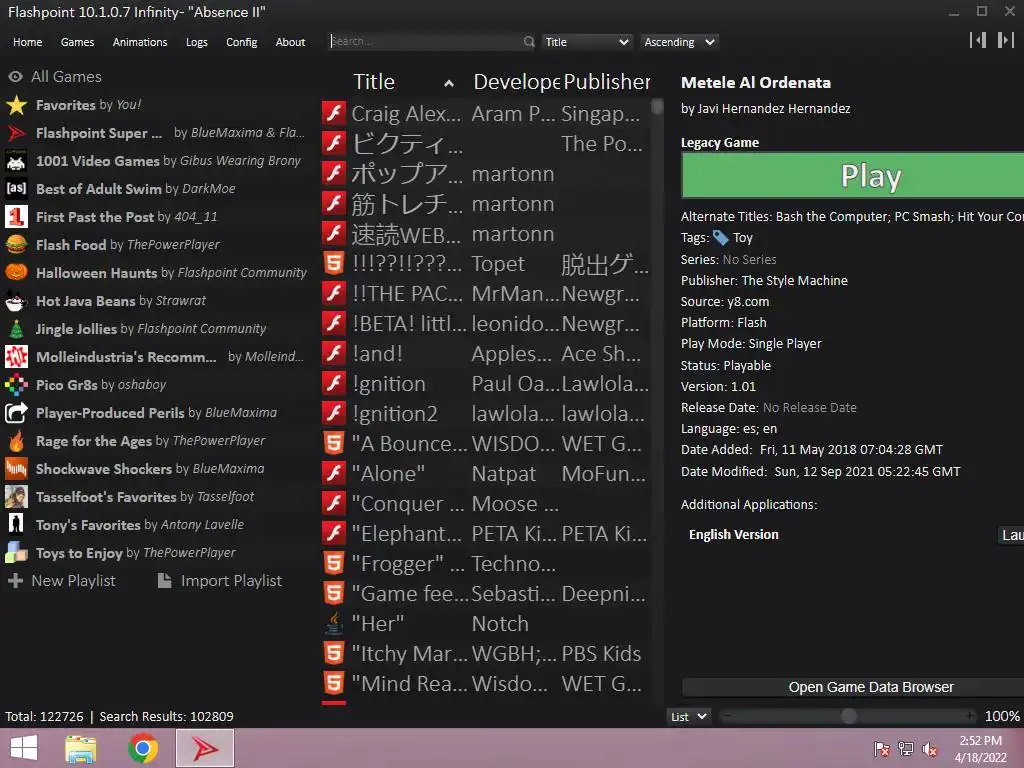Click the game list vertical scrollbar

[657, 106]
